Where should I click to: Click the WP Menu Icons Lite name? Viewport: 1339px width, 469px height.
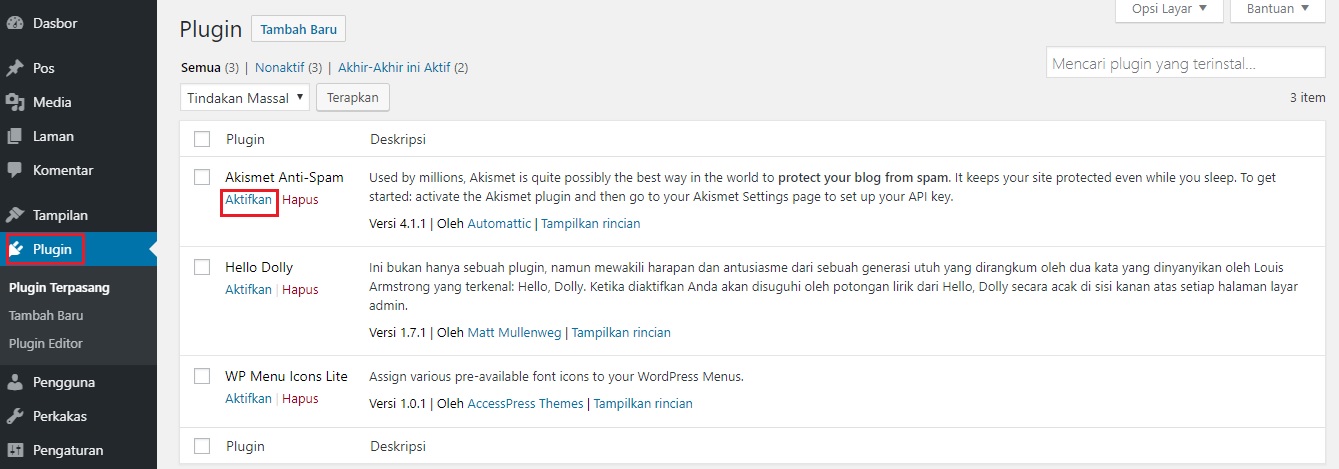[x=286, y=376]
